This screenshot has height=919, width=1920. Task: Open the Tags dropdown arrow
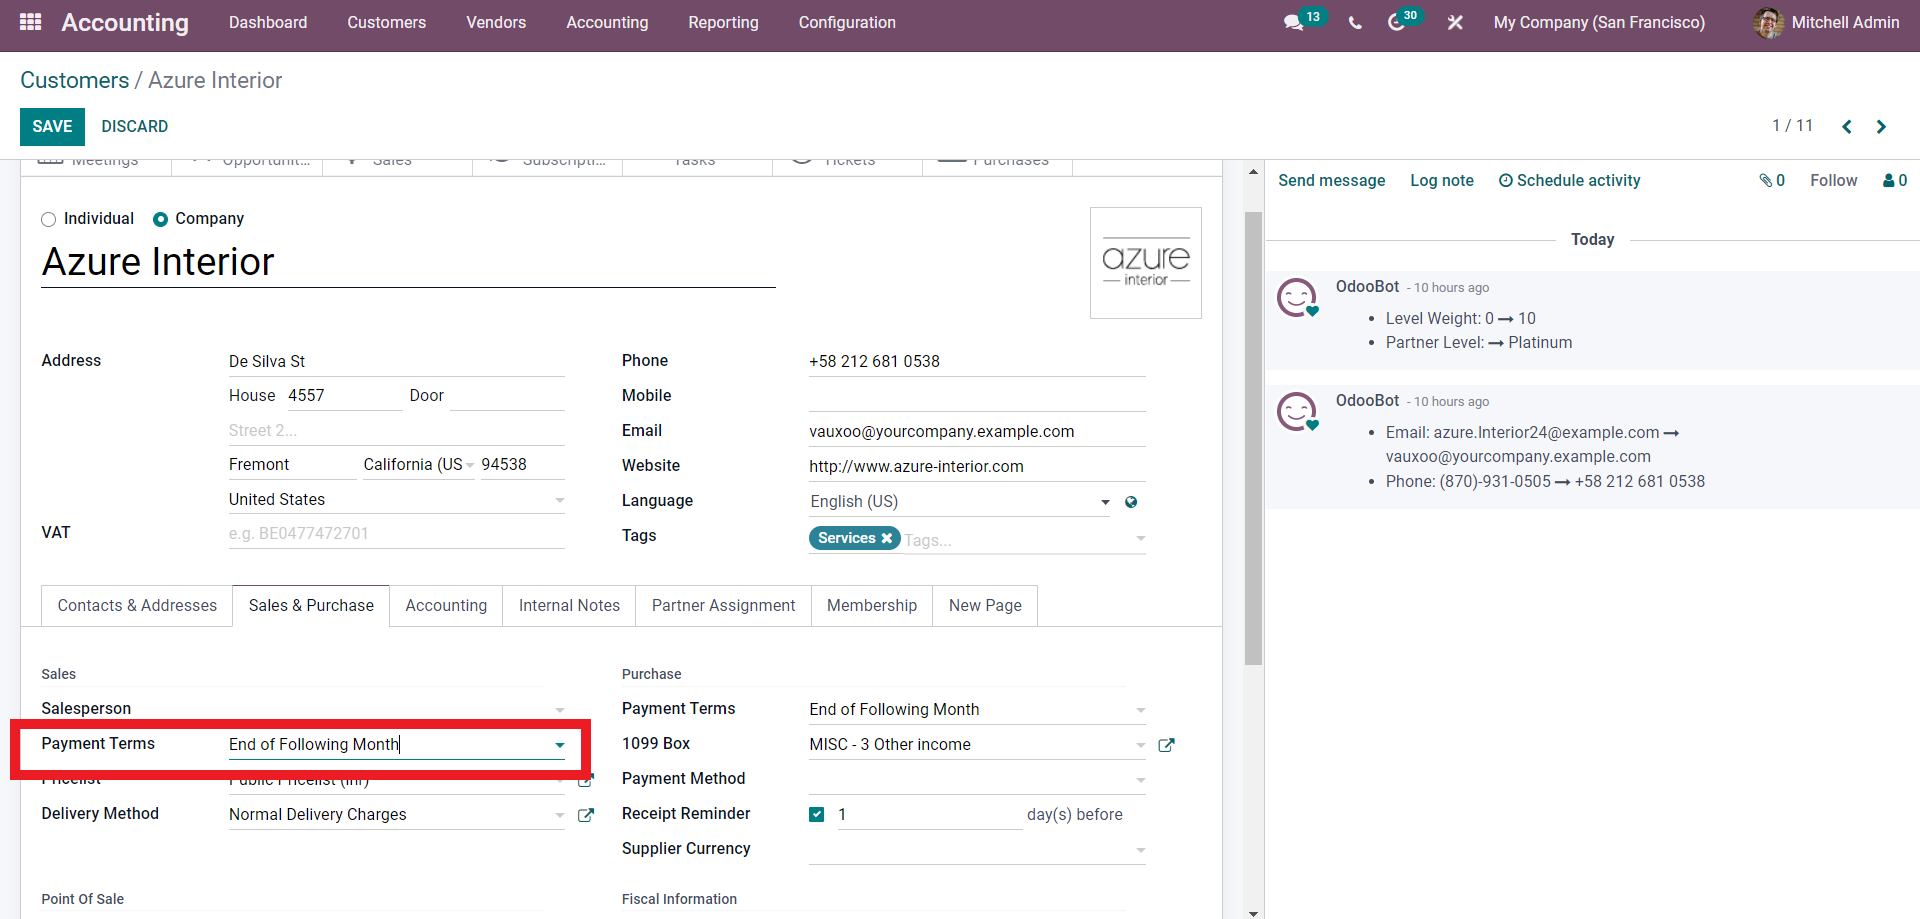[x=1140, y=539]
